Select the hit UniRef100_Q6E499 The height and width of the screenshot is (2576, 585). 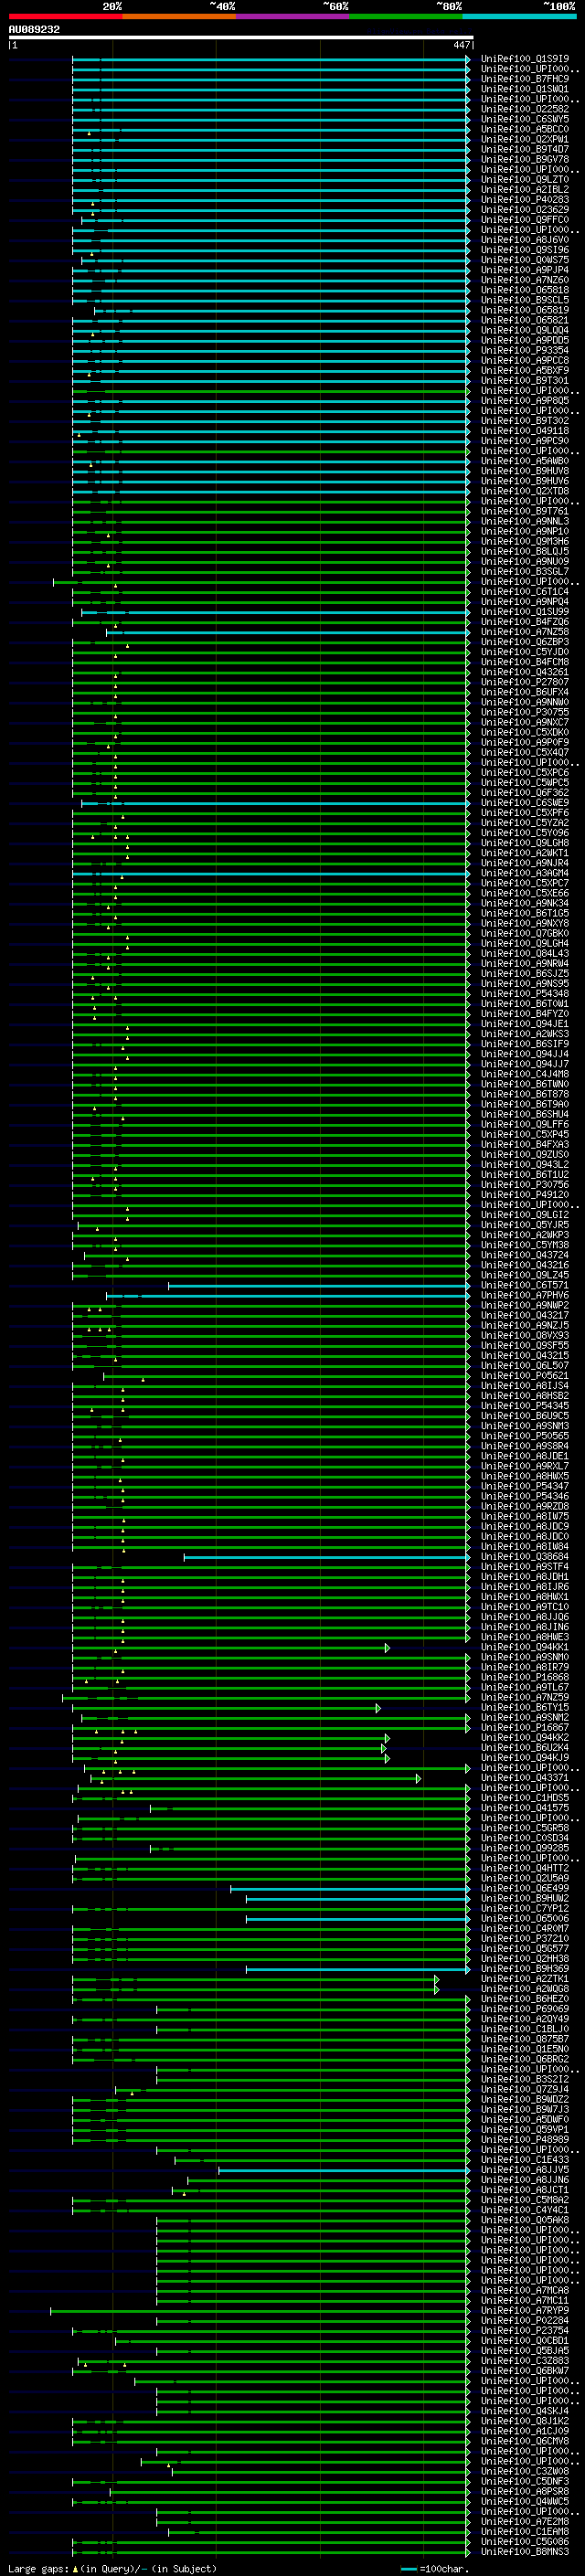[x=525, y=1889]
